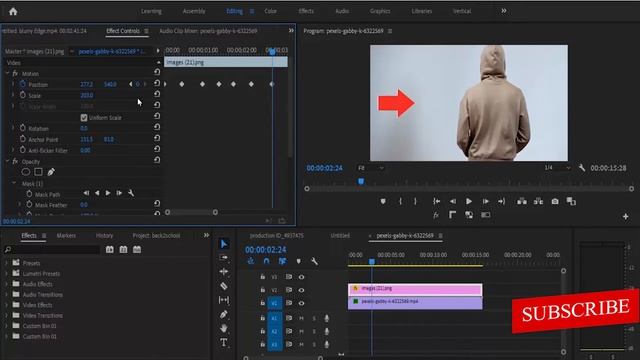Select the free draw bezier mask pen
This screenshot has width=640, height=360.
pyautogui.click(x=51, y=172)
